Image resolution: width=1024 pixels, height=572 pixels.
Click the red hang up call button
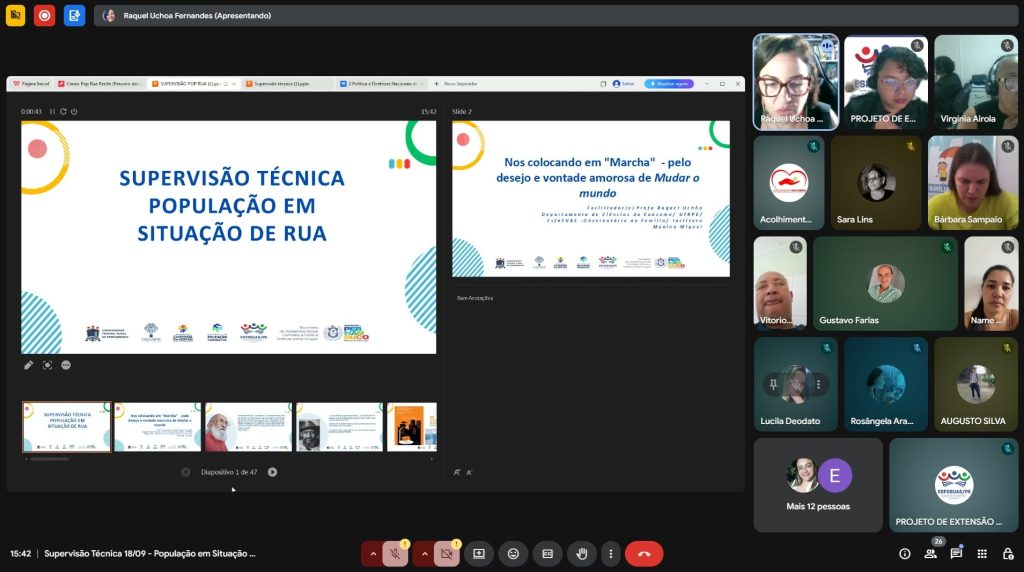tap(644, 554)
